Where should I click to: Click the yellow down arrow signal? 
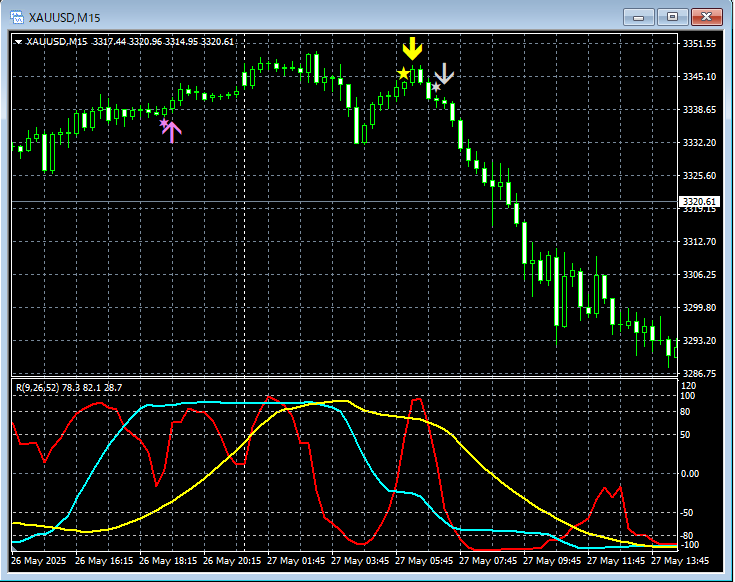(412, 49)
